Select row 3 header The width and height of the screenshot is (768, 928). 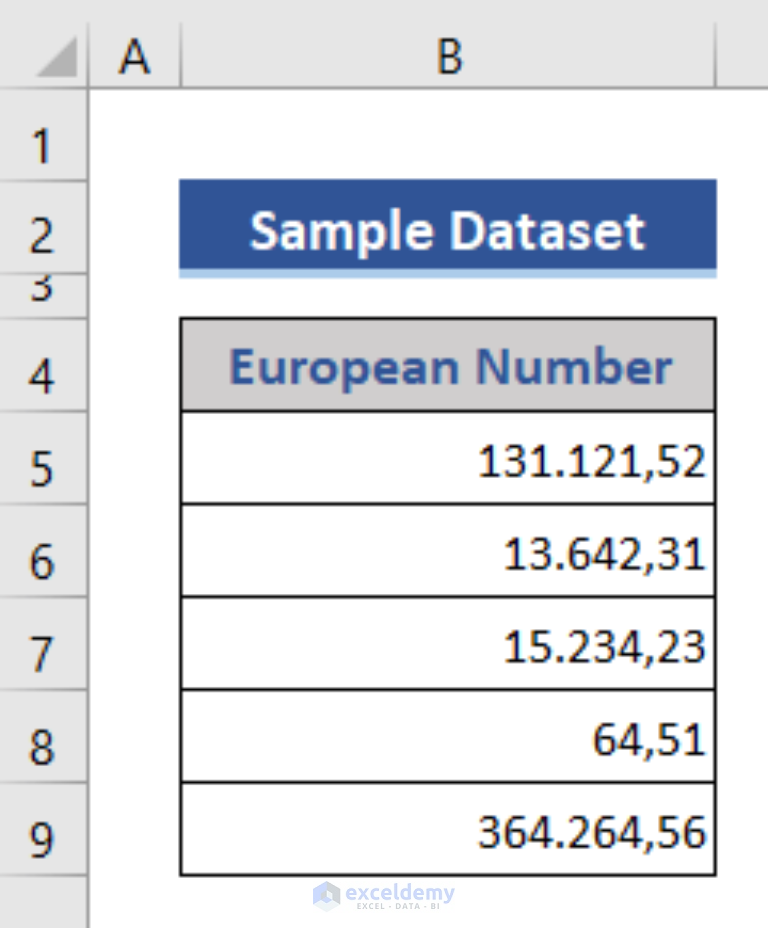click(x=43, y=297)
